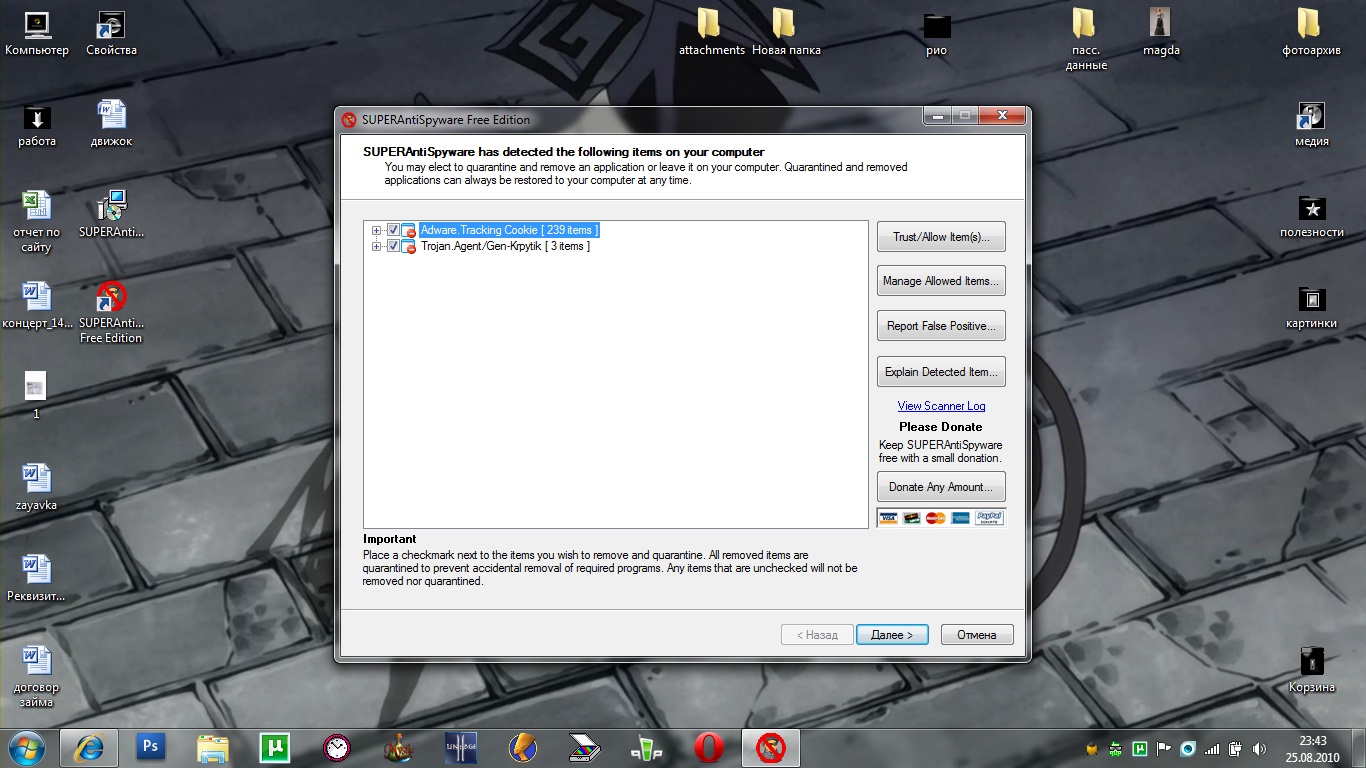Open Photoshop from the taskbar
This screenshot has width=1366, height=768.
coord(151,747)
